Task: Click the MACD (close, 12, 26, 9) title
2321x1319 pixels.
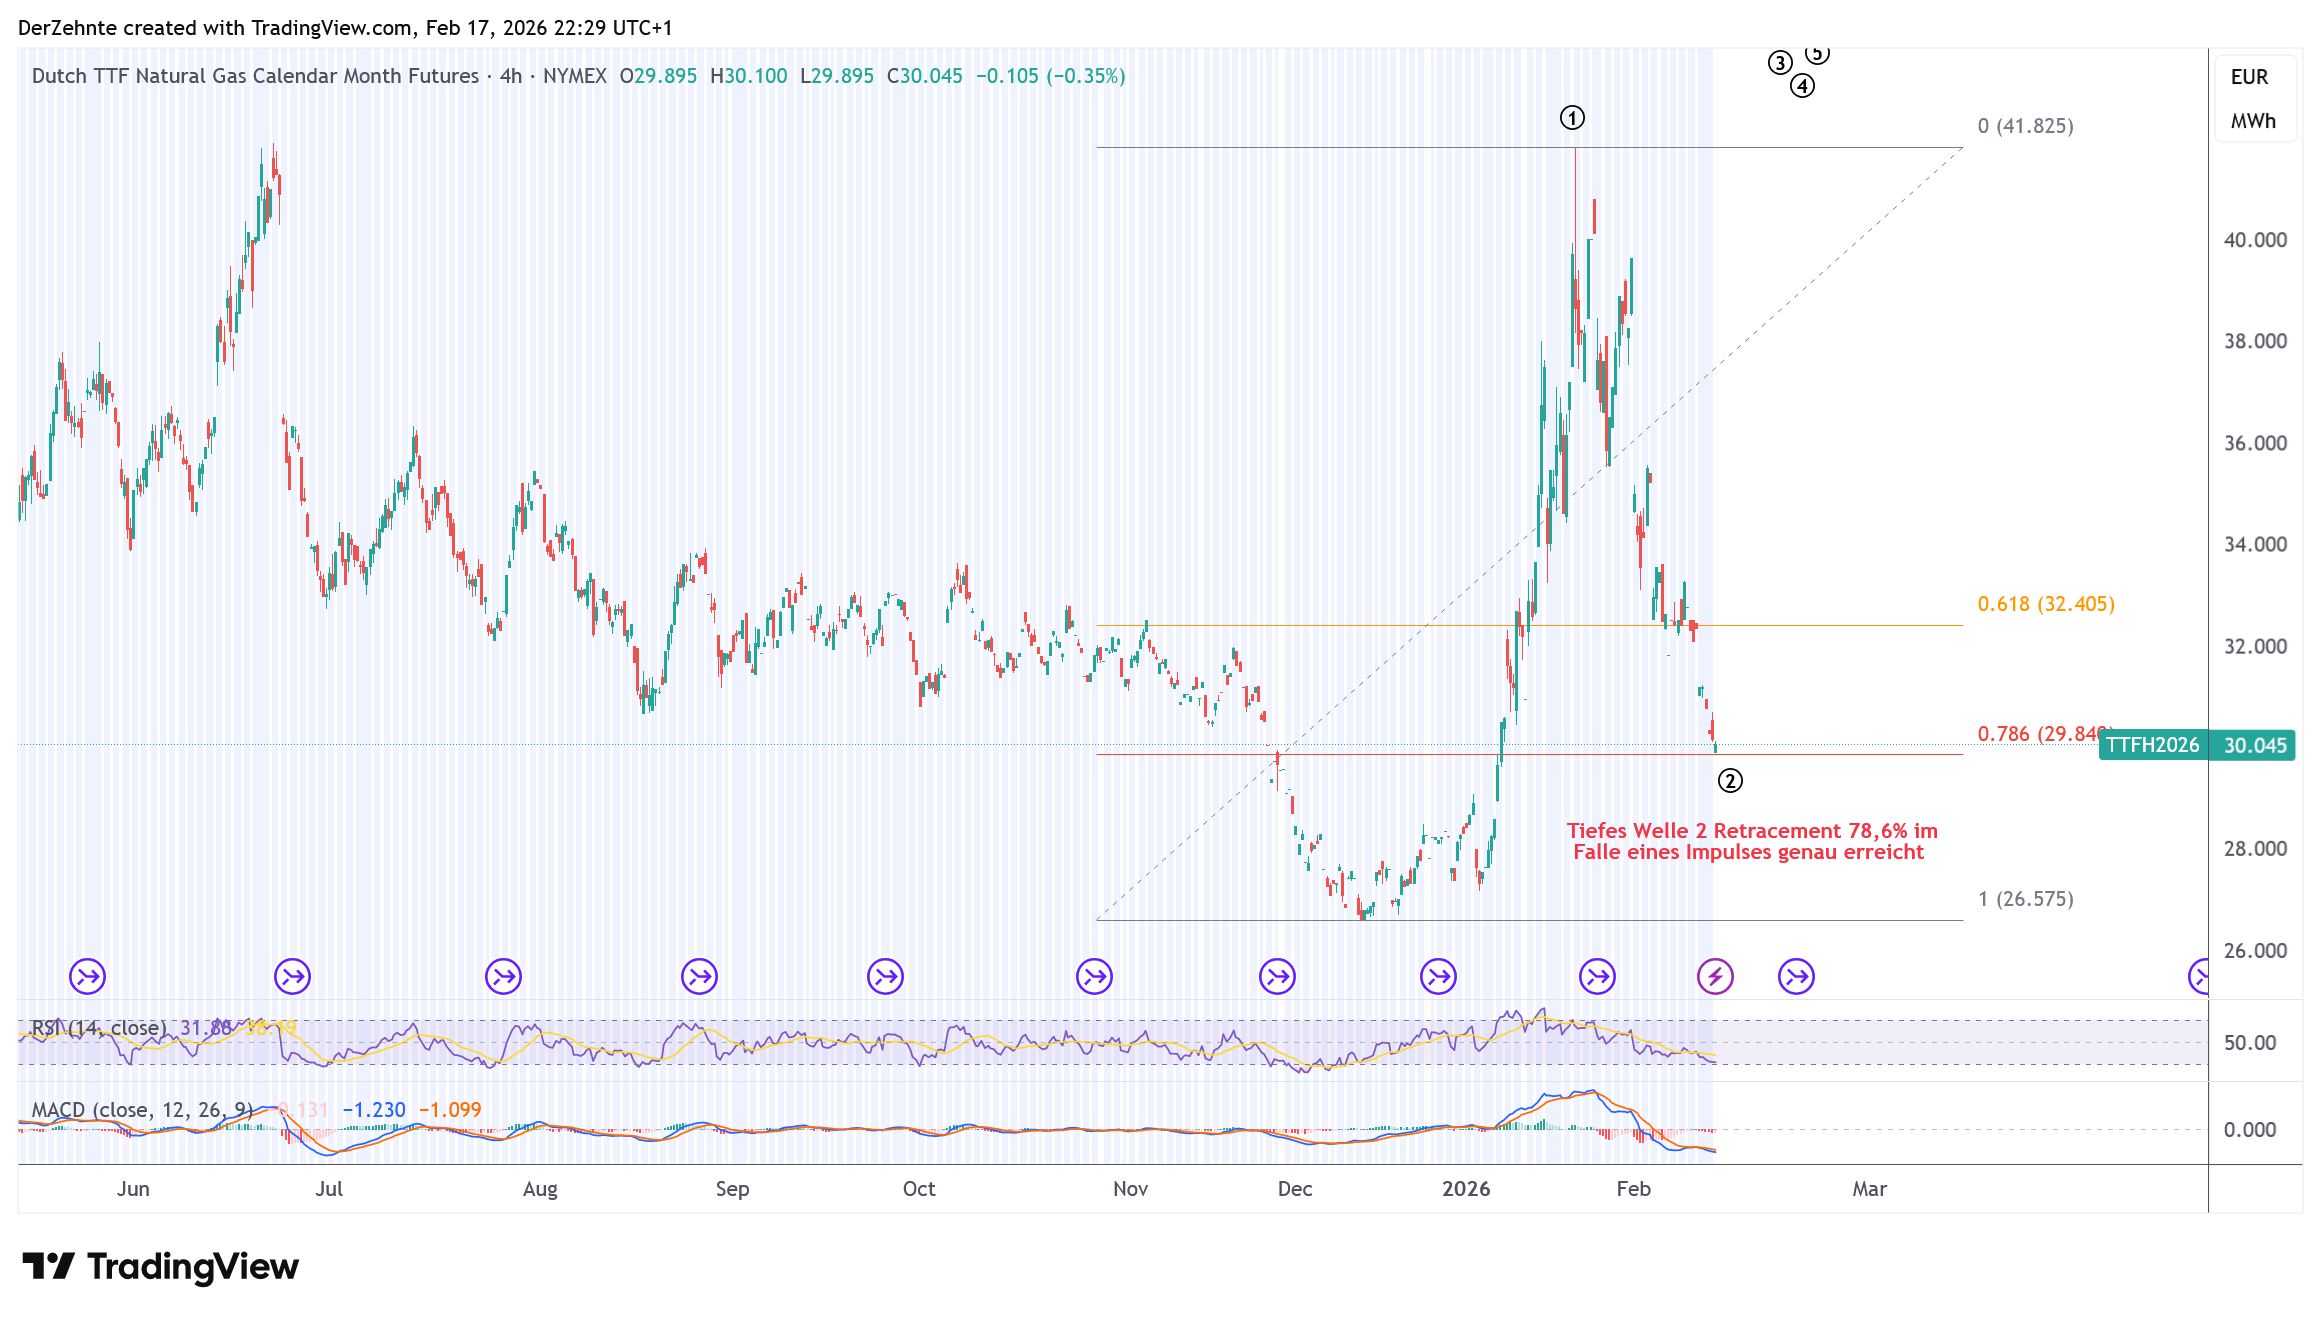Action: pos(142,1110)
